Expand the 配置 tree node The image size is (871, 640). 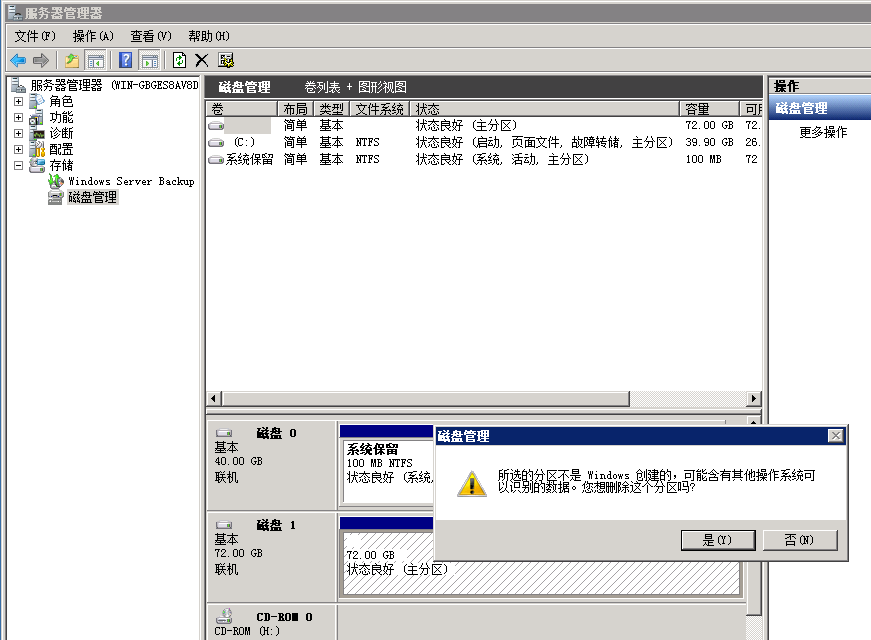(18, 149)
